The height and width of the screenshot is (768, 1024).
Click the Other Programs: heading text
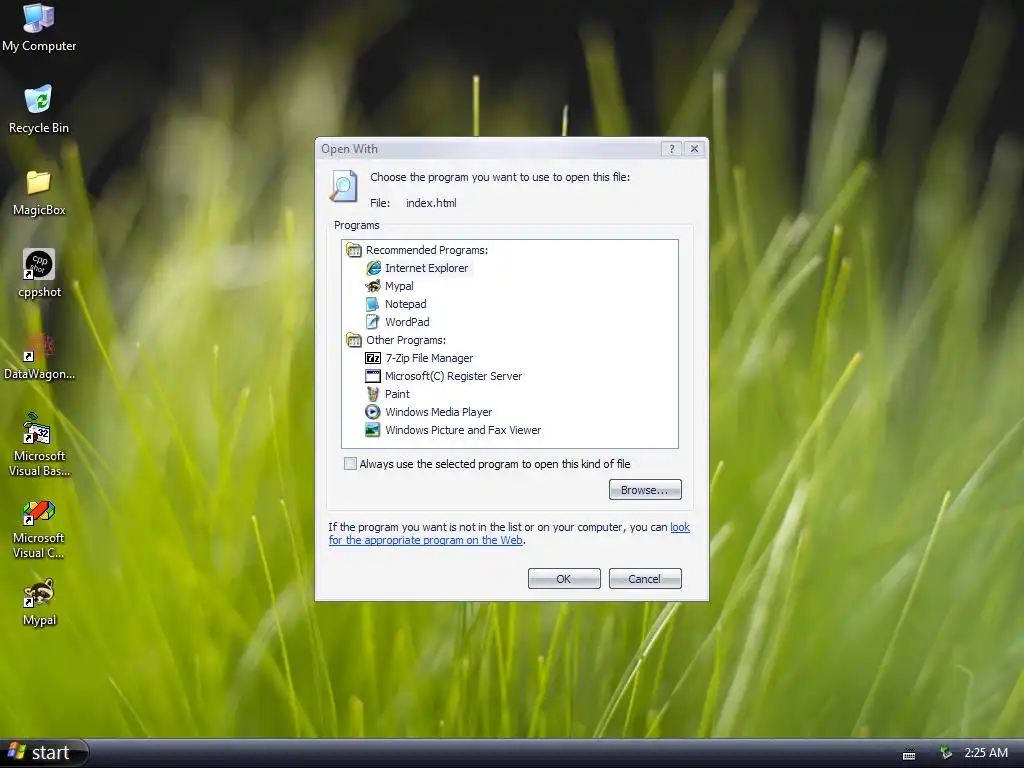click(406, 340)
